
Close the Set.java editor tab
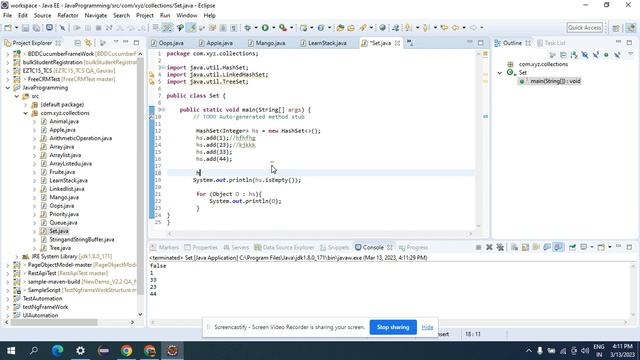pos(397,43)
